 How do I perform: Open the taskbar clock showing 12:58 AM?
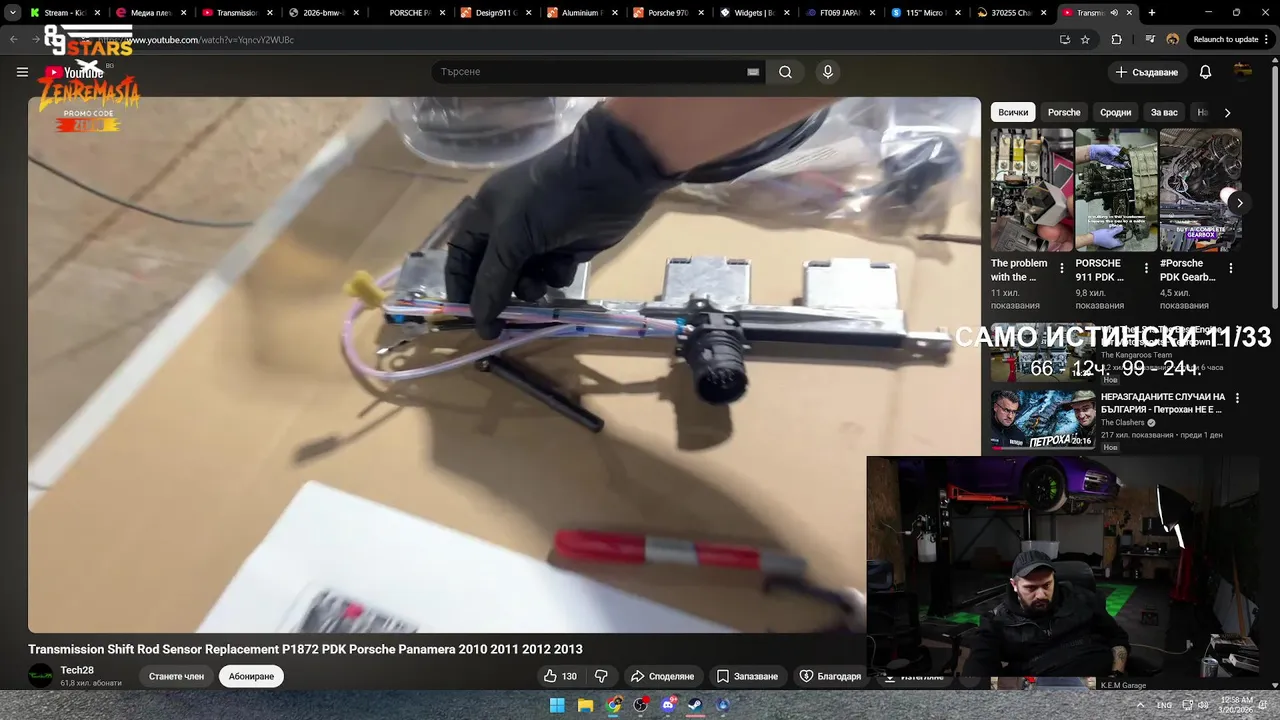coord(1237,705)
